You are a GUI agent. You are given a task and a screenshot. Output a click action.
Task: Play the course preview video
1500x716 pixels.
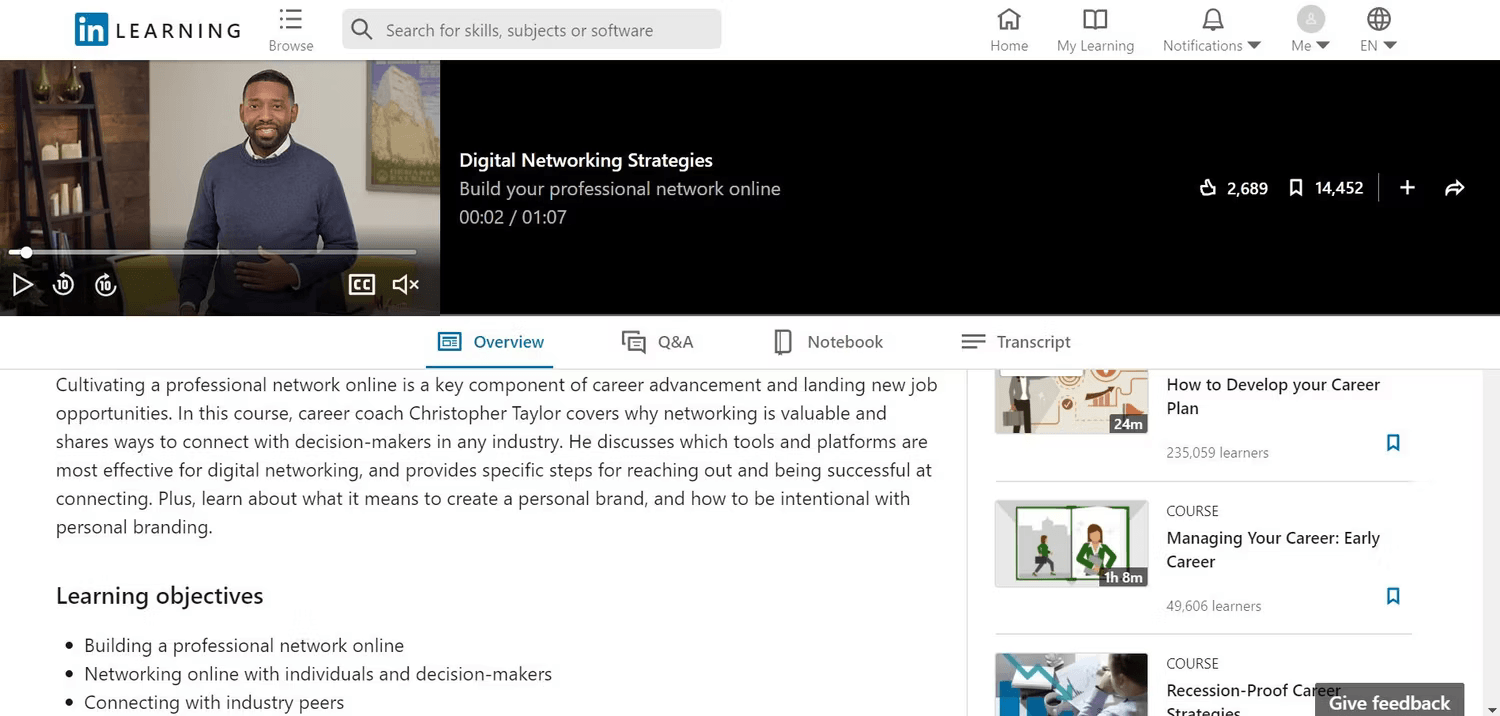coord(22,285)
